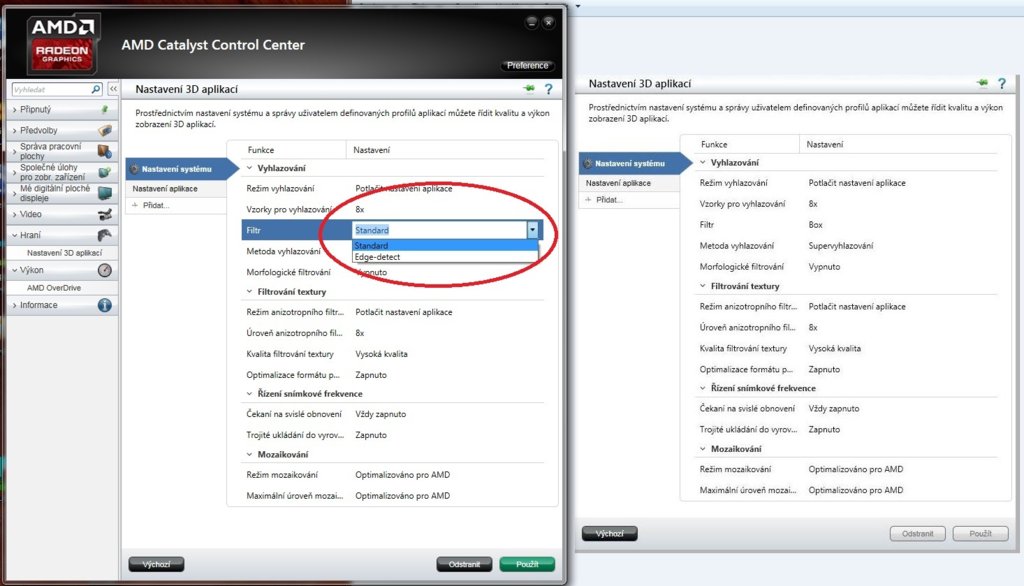Click the pin icon beside Připnutý
This screenshot has height=586, width=1024.
(x=104, y=110)
